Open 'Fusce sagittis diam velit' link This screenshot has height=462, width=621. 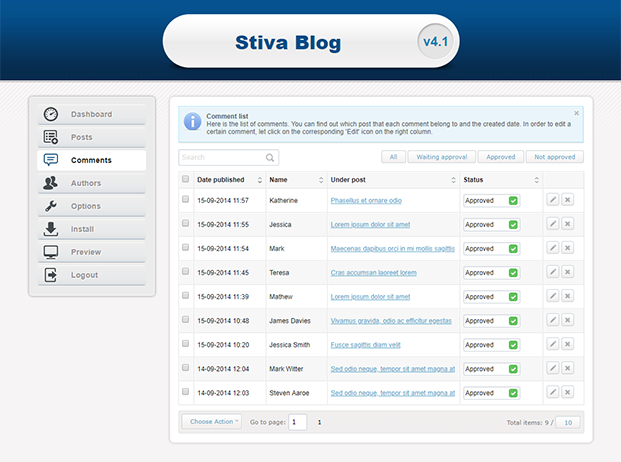(x=366, y=345)
